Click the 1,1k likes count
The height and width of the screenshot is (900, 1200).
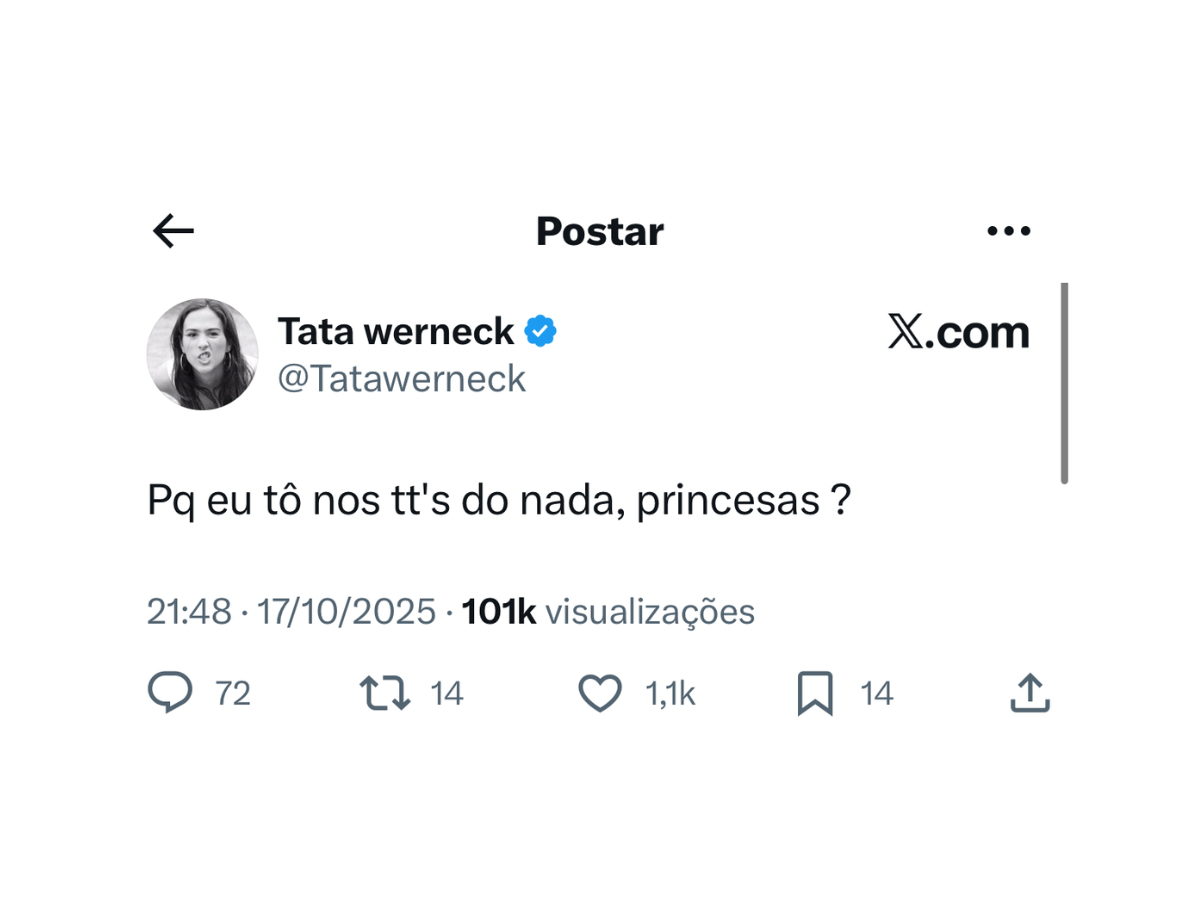tap(670, 693)
